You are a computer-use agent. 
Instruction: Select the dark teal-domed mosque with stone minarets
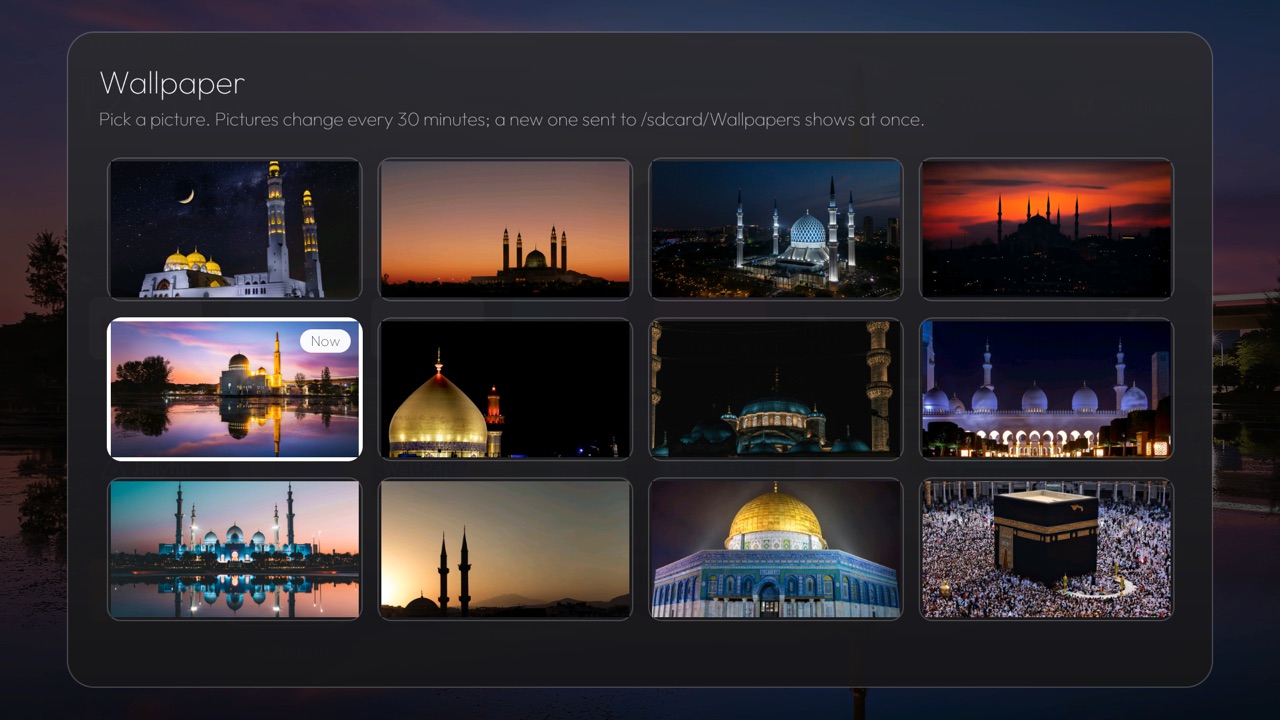(775, 389)
